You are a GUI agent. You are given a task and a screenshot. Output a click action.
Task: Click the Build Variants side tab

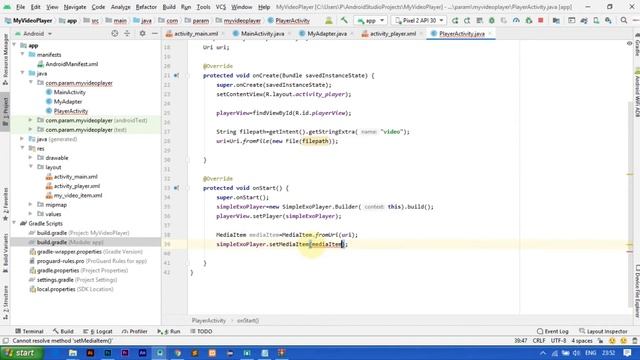[5, 253]
